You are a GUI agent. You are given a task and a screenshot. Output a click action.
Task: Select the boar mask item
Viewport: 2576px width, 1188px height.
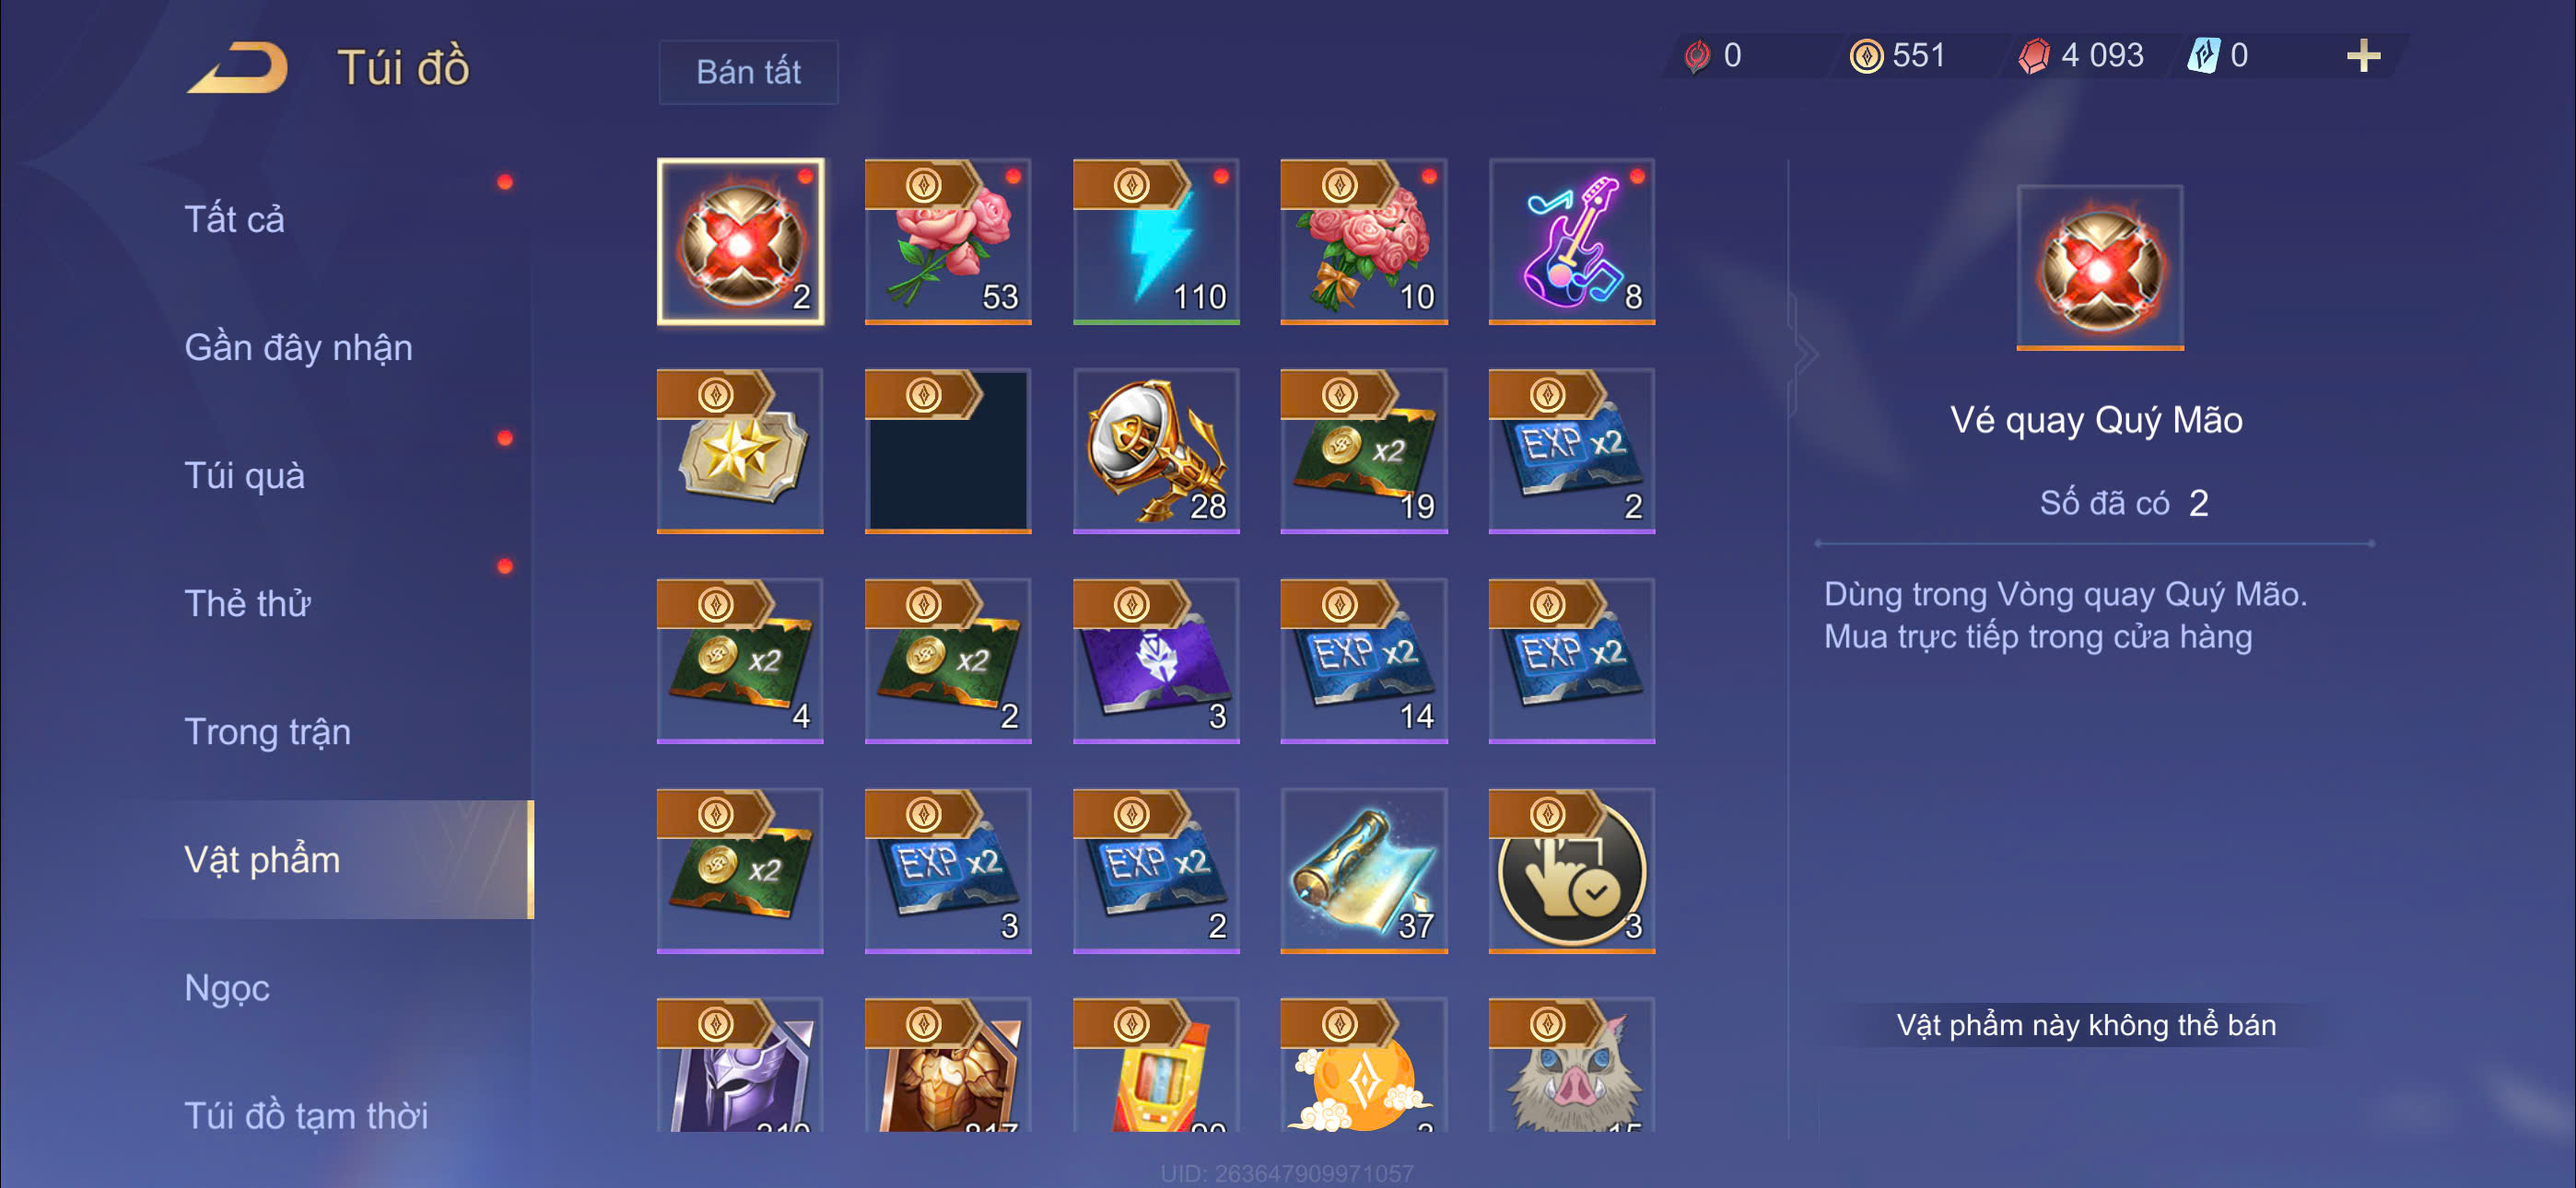(1571, 1065)
